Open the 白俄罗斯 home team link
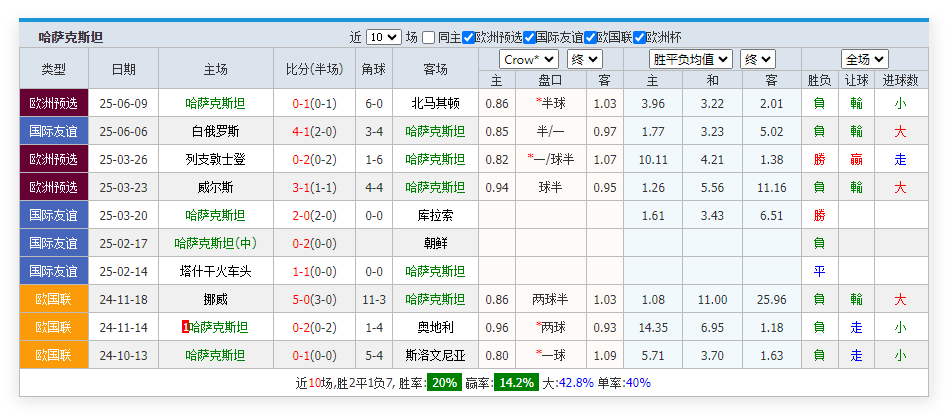This screenshot has width=950, height=415. tap(215, 131)
